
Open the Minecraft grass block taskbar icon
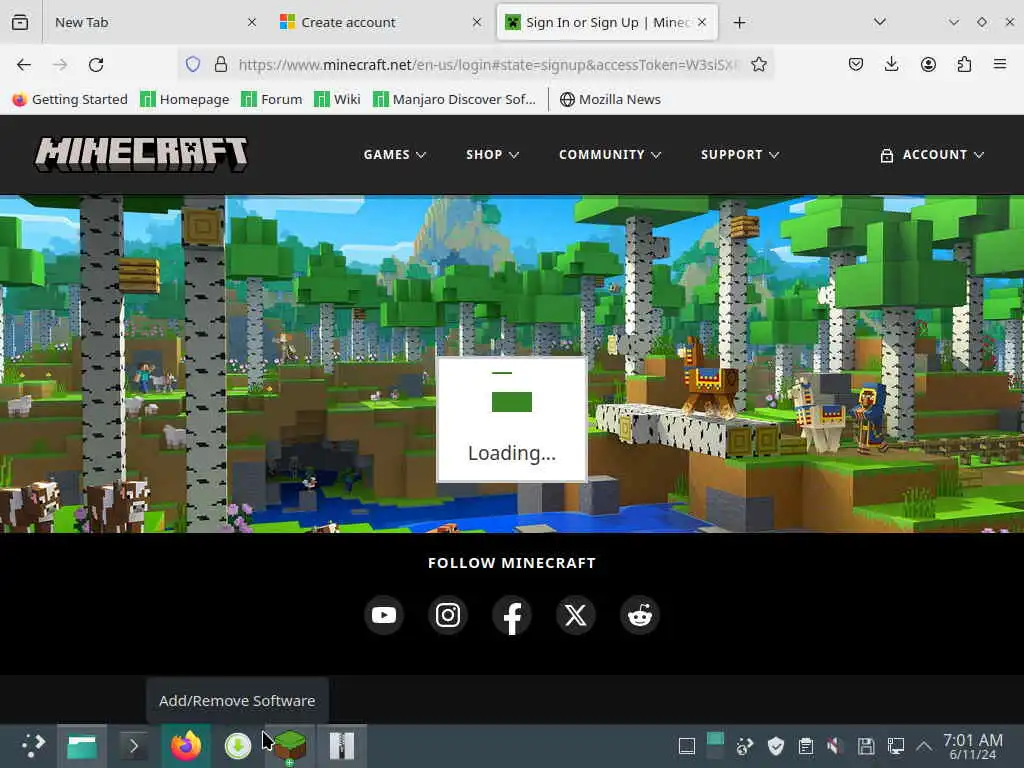(290, 746)
